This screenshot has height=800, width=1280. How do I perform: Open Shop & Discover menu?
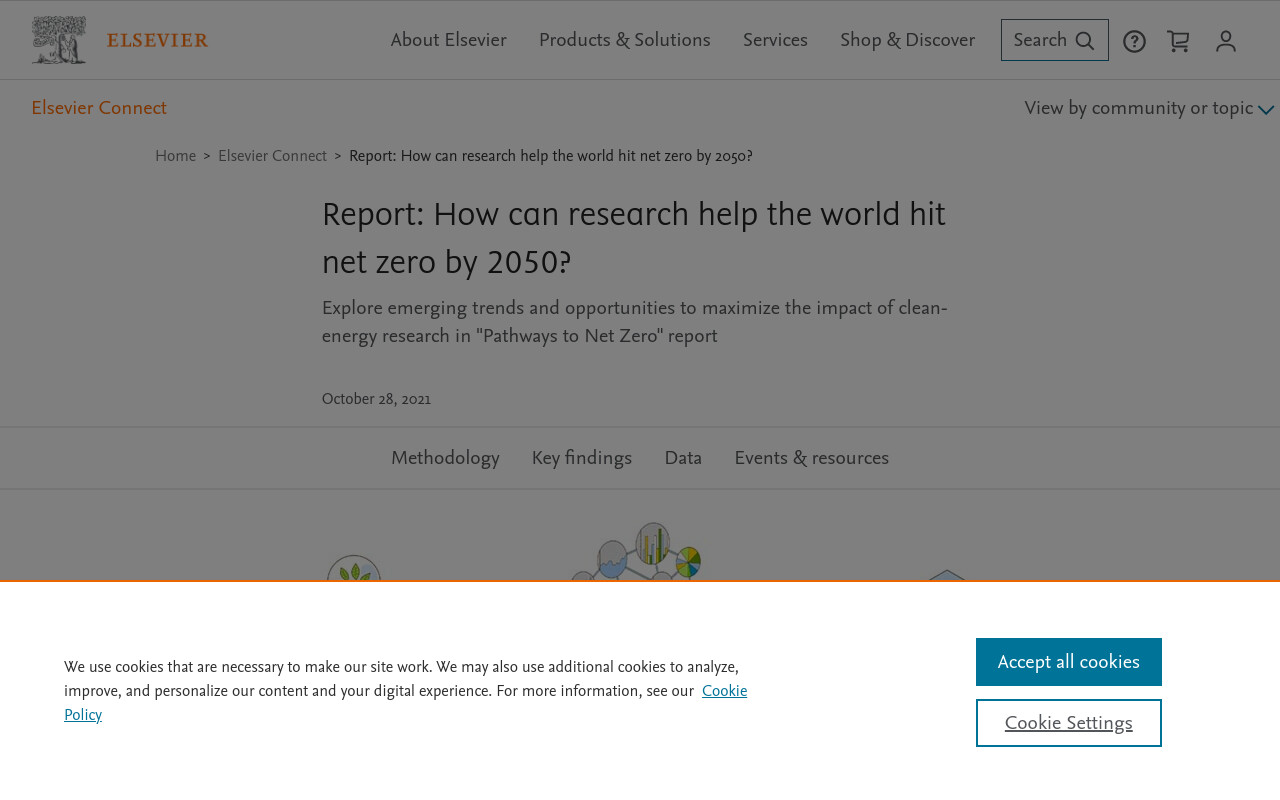point(907,40)
